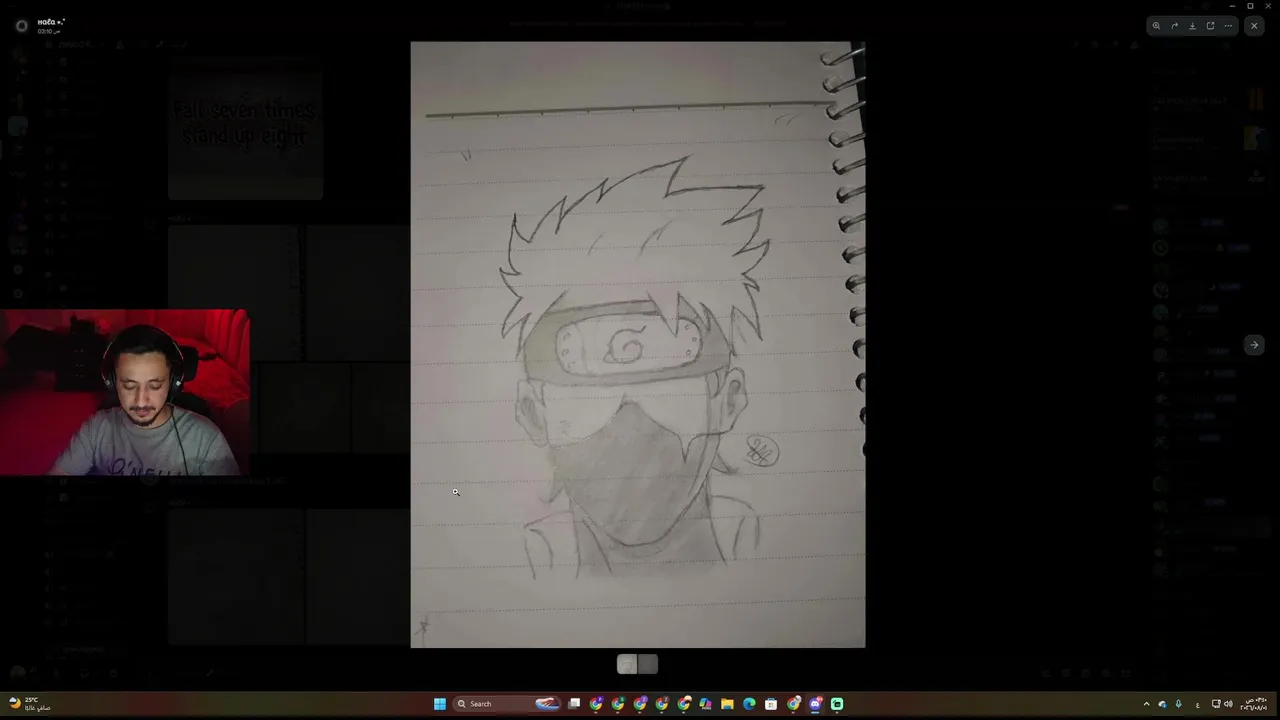Open the Windows Start menu
Viewport: 1280px width, 720px height.
tap(440, 704)
